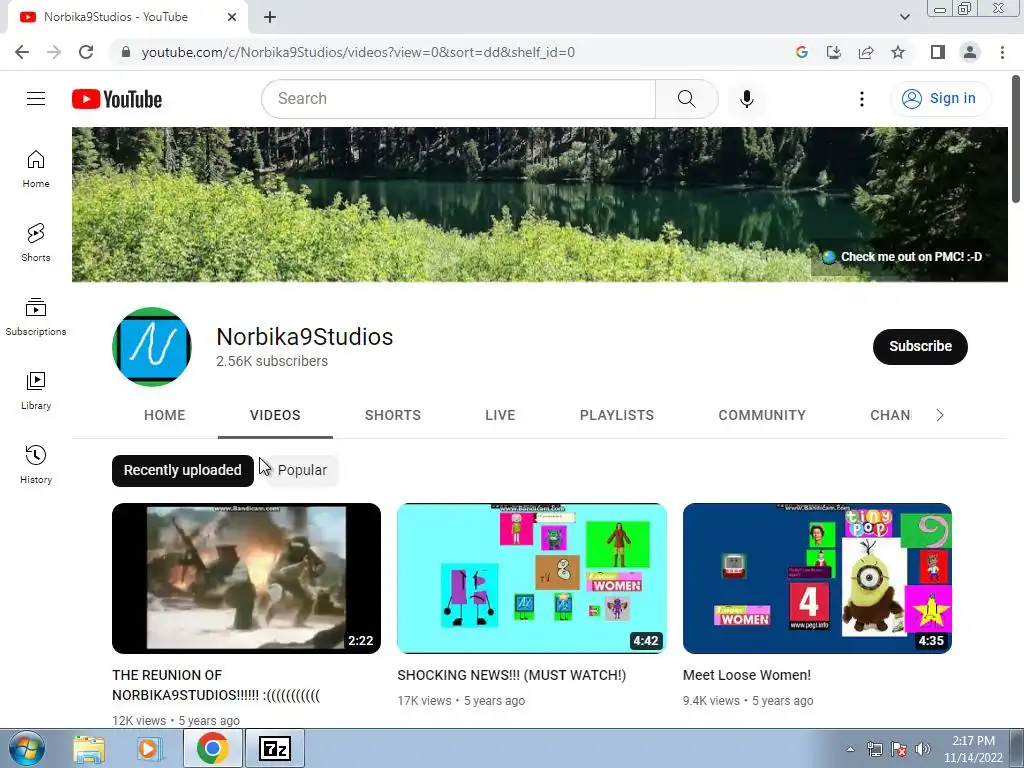The image size is (1024, 768).
Task: Activate voice search microphone
Action: pos(746,99)
